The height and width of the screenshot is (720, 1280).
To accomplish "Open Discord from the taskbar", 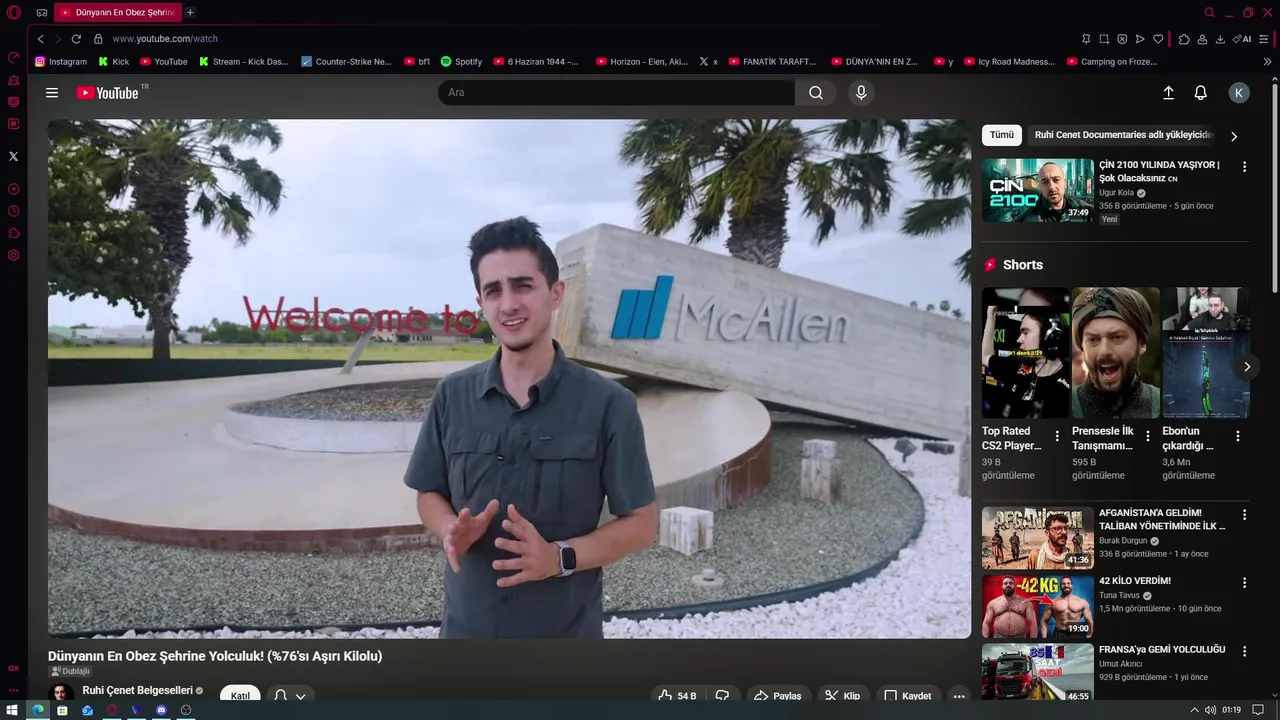I will coord(161,710).
